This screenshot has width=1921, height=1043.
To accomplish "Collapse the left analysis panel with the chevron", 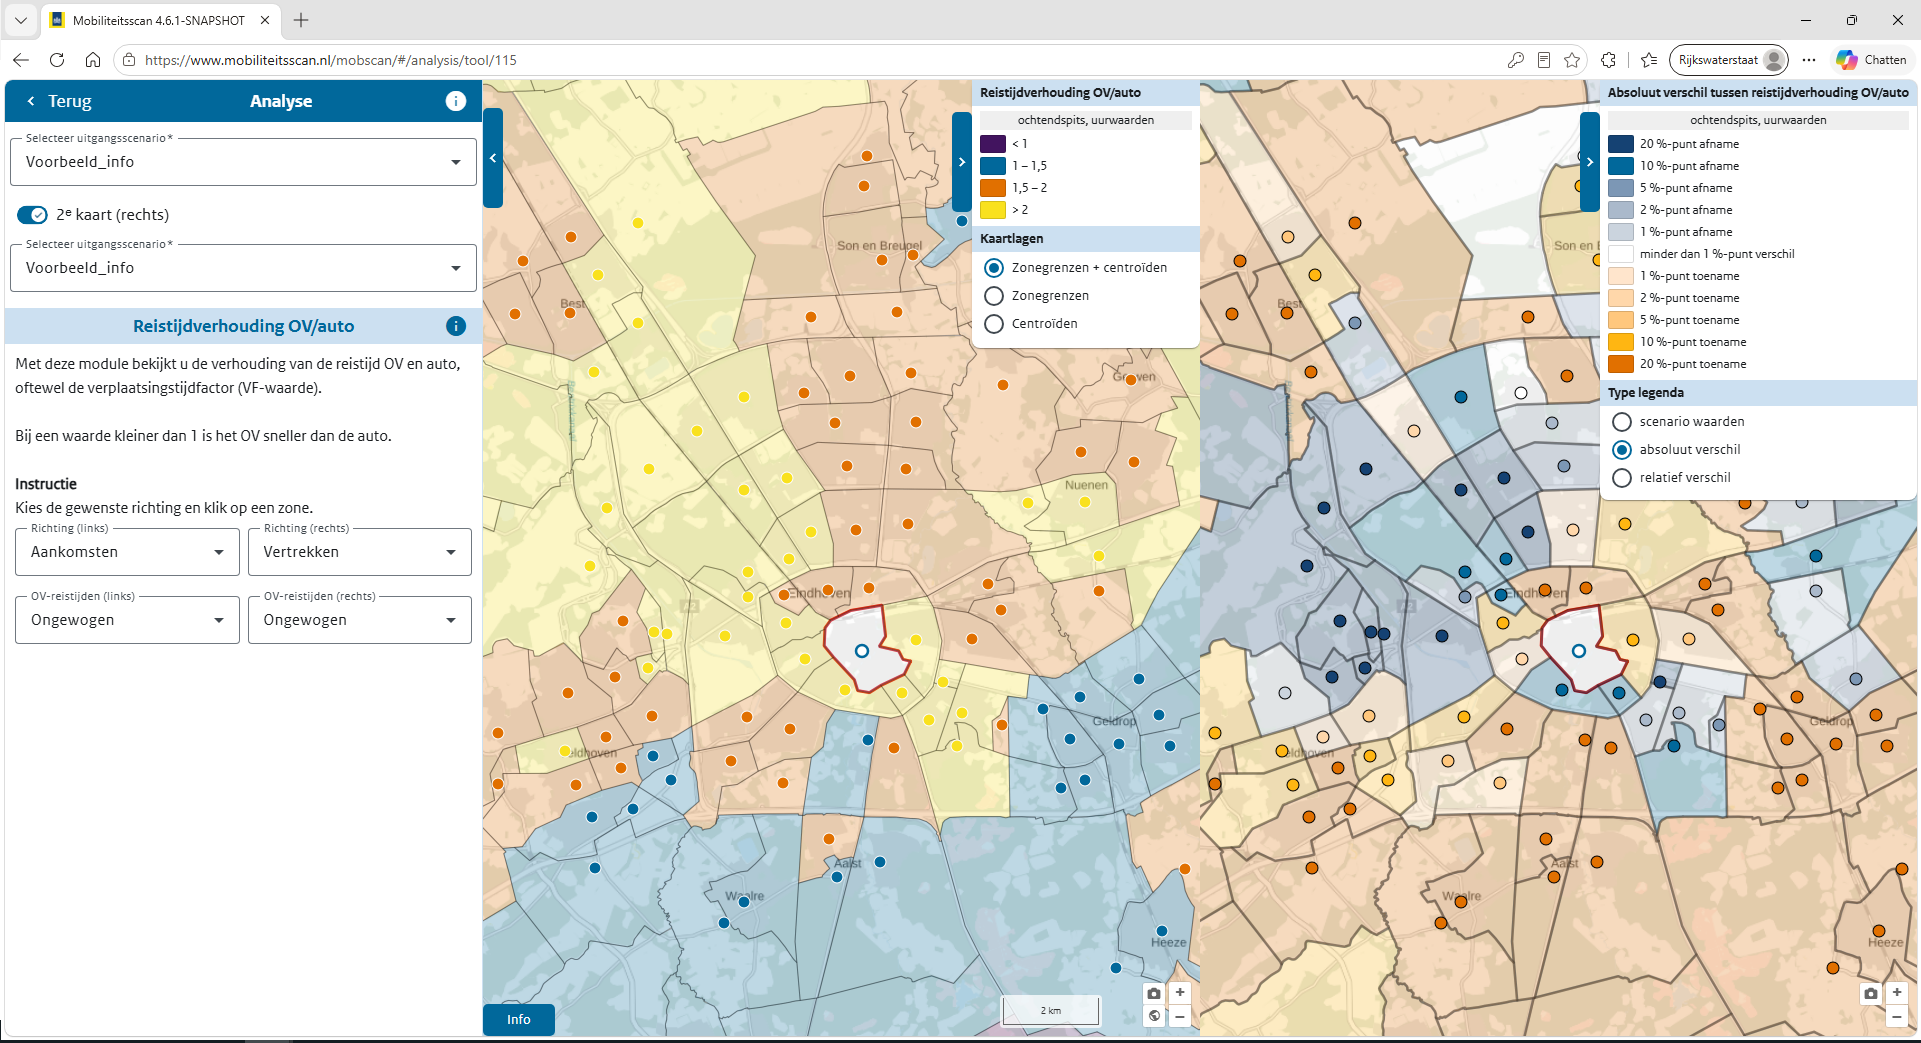I will 493,158.
